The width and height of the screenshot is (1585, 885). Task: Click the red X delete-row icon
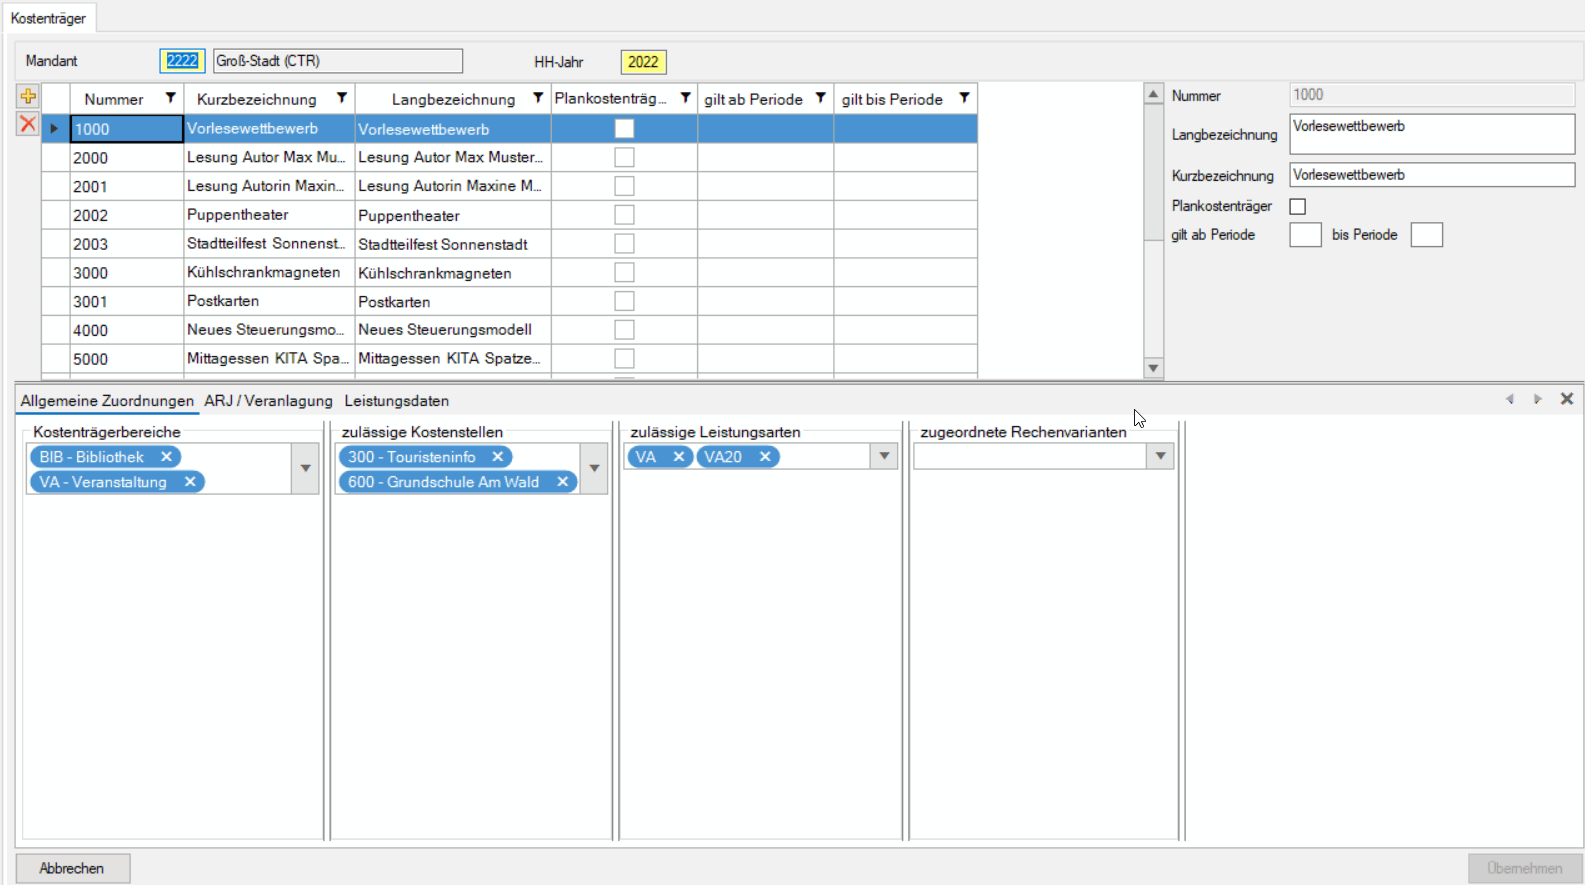[x=28, y=124]
